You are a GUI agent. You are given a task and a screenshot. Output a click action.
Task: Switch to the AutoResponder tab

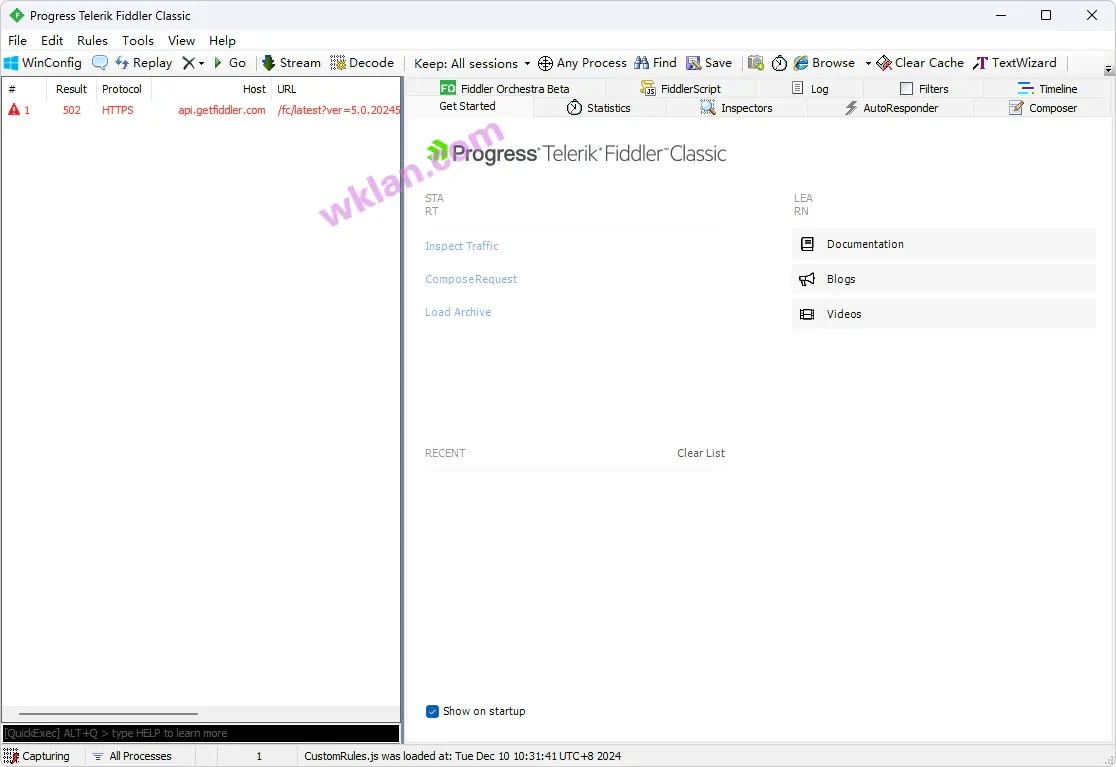(891, 108)
